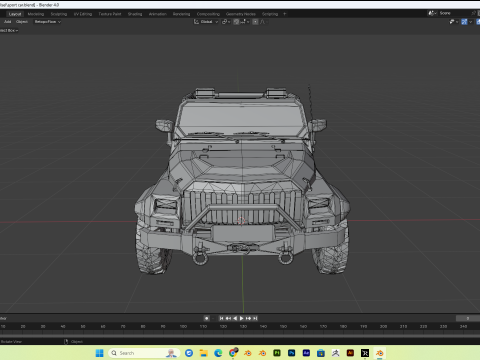
Task: Open the Modeling workspace tab
Action: click(36, 14)
